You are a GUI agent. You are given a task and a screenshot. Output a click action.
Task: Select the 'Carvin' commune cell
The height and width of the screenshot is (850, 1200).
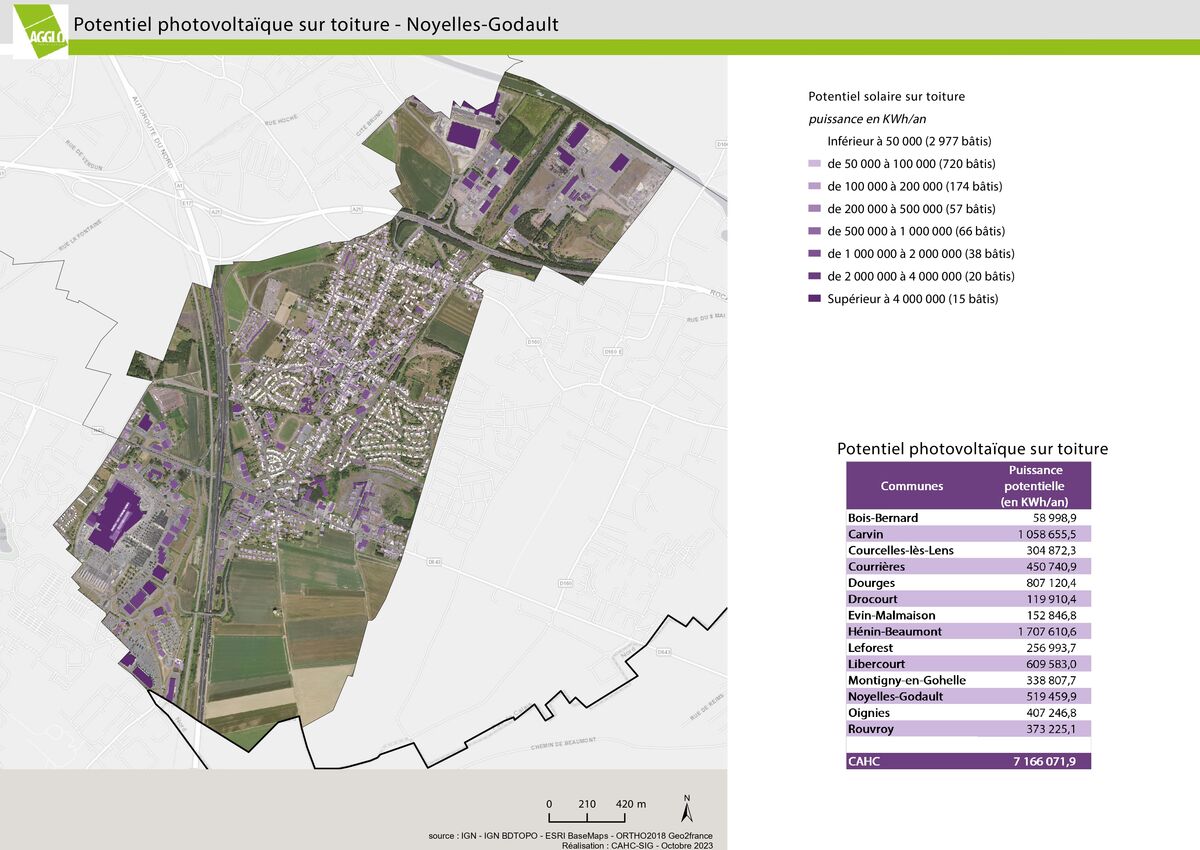(x=866, y=535)
